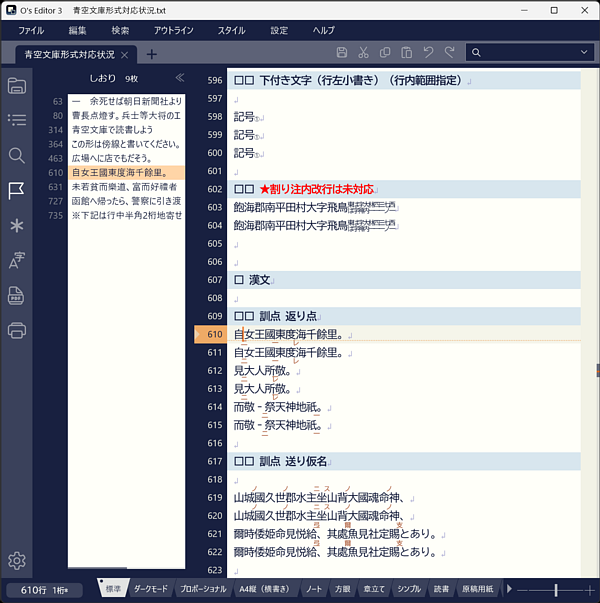Jump to bookmark 広場へに店でもだそう。

click(126, 158)
